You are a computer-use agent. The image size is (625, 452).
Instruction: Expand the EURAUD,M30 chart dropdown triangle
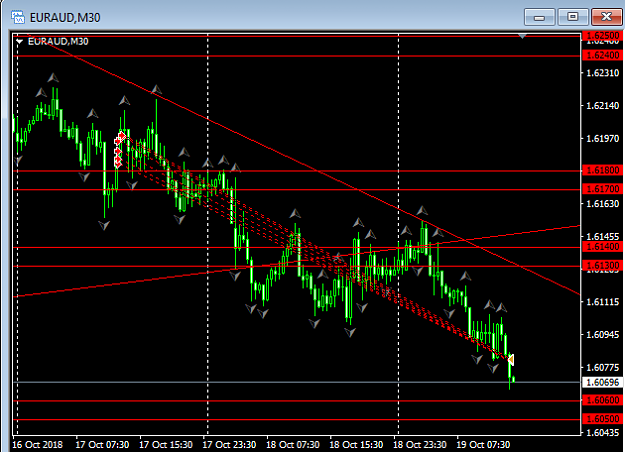point(19,41)
